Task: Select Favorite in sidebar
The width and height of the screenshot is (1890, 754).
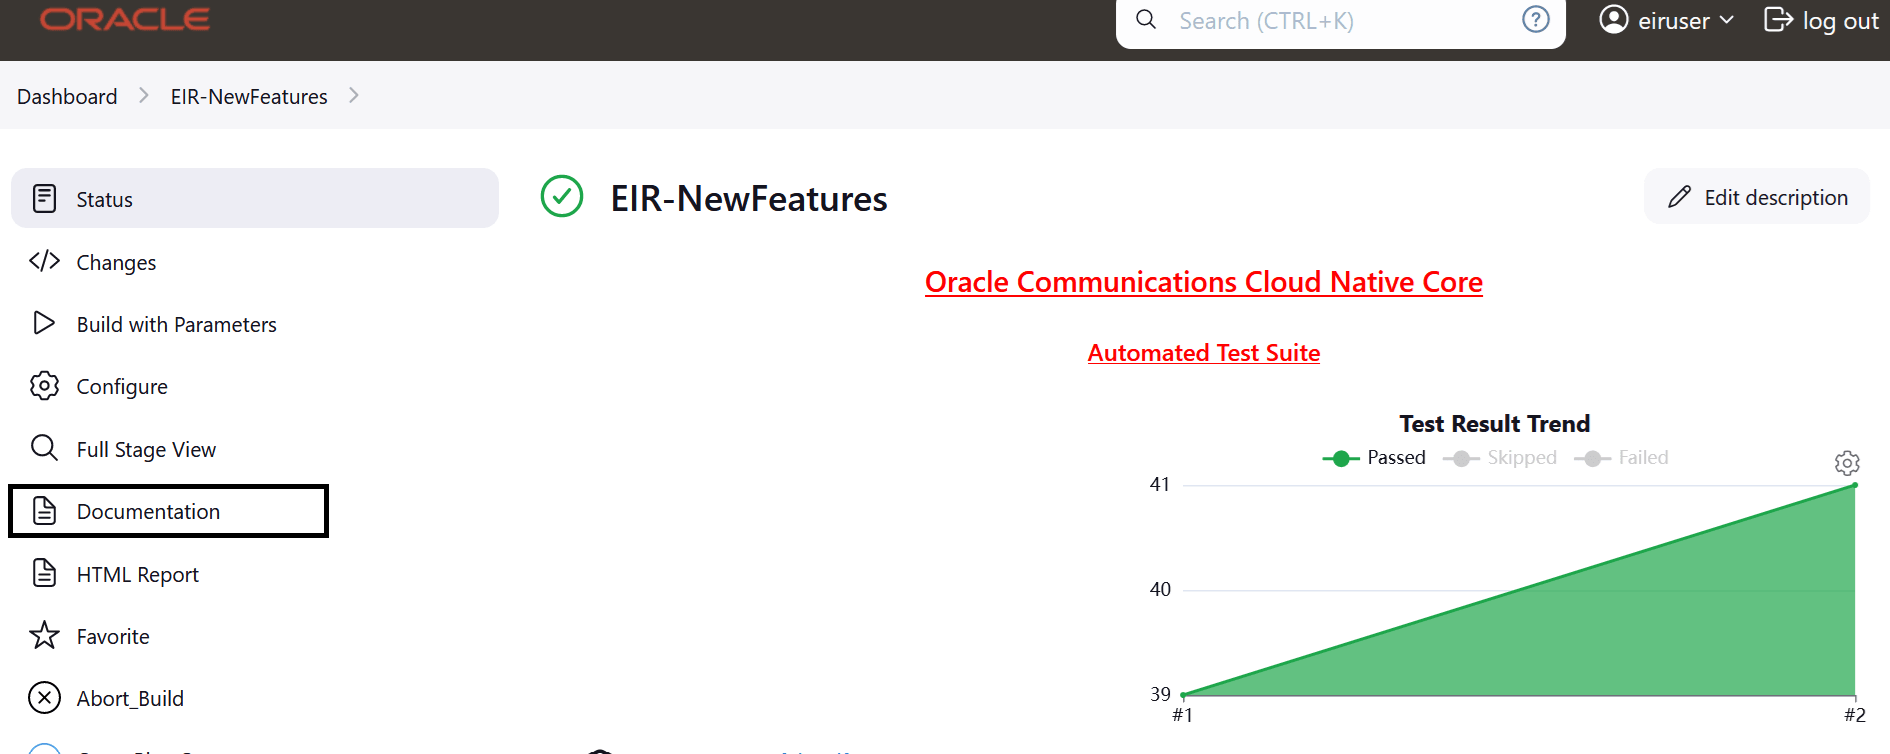Action: [x=255, y=635]
